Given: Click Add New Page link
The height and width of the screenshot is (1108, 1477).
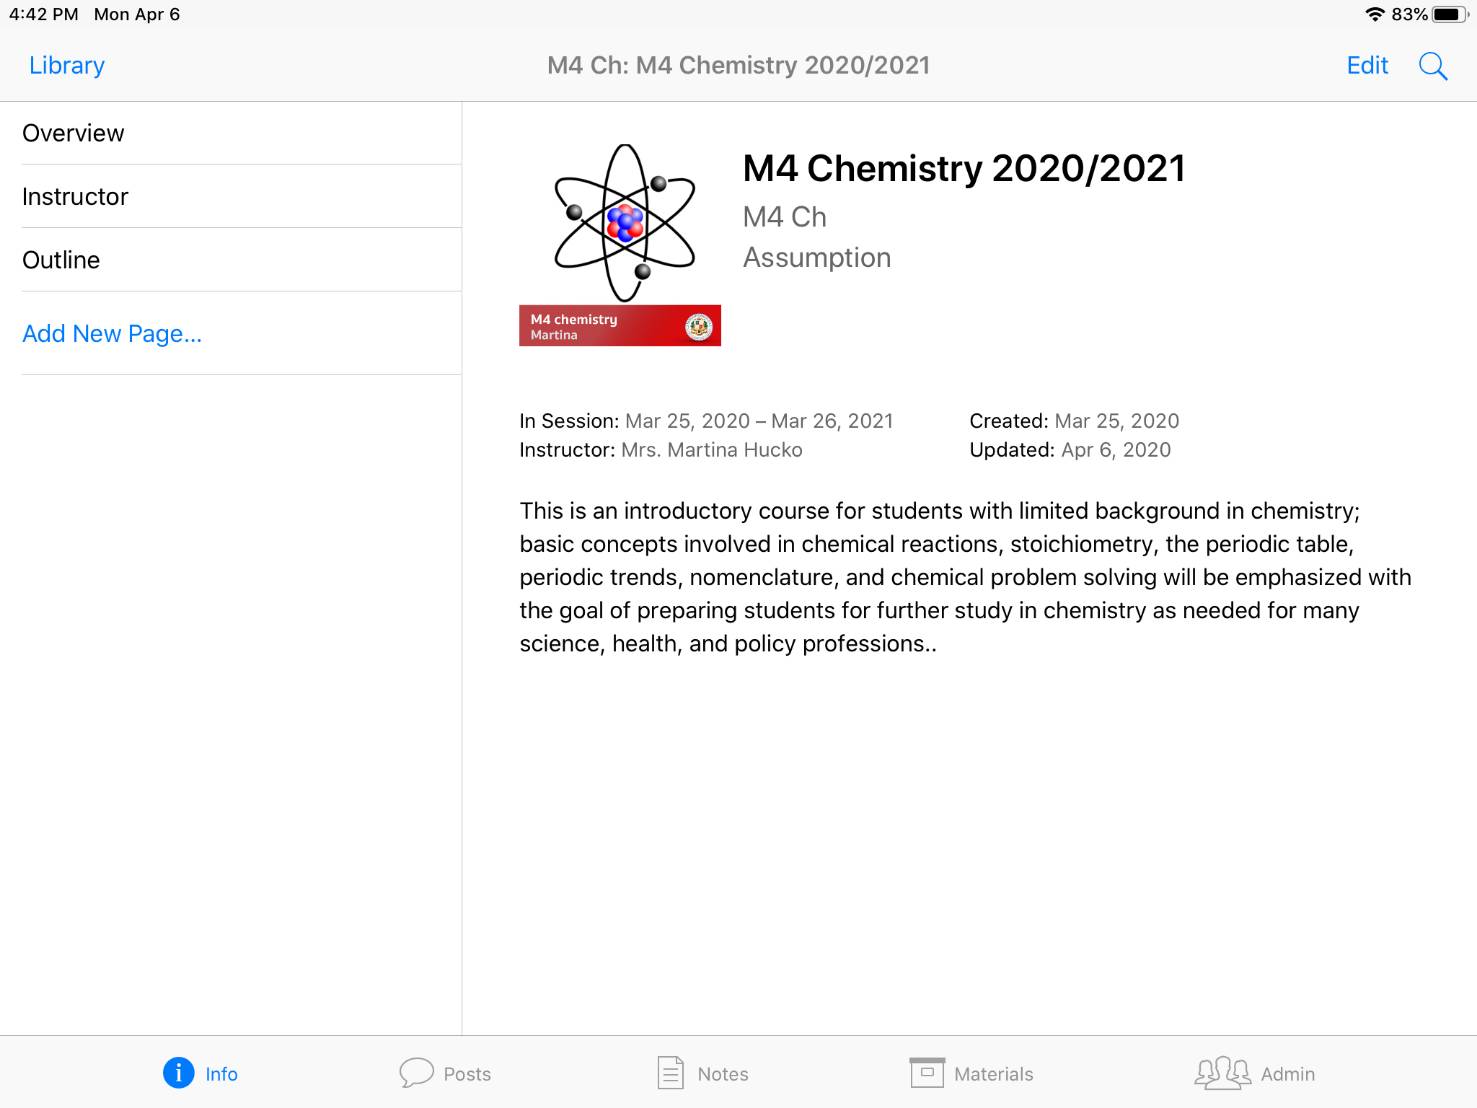Looking at the screenshot, I should point(112,334).
